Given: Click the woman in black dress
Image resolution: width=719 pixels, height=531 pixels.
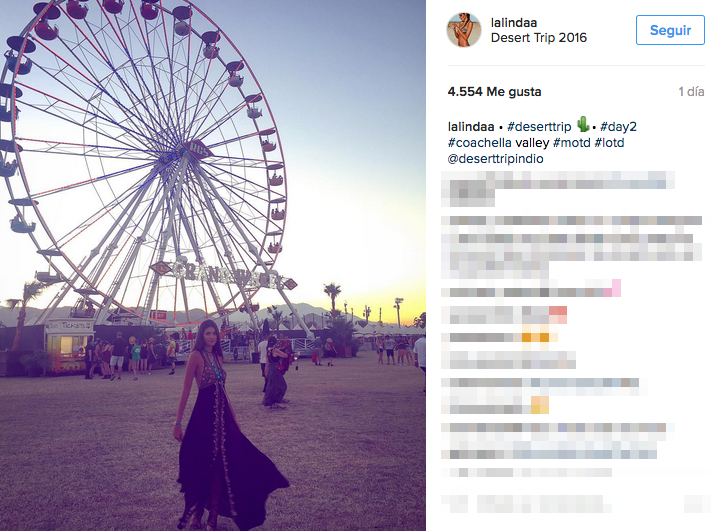Looking at the screenshot, I should pyautogui.click(x=225, y=426).
